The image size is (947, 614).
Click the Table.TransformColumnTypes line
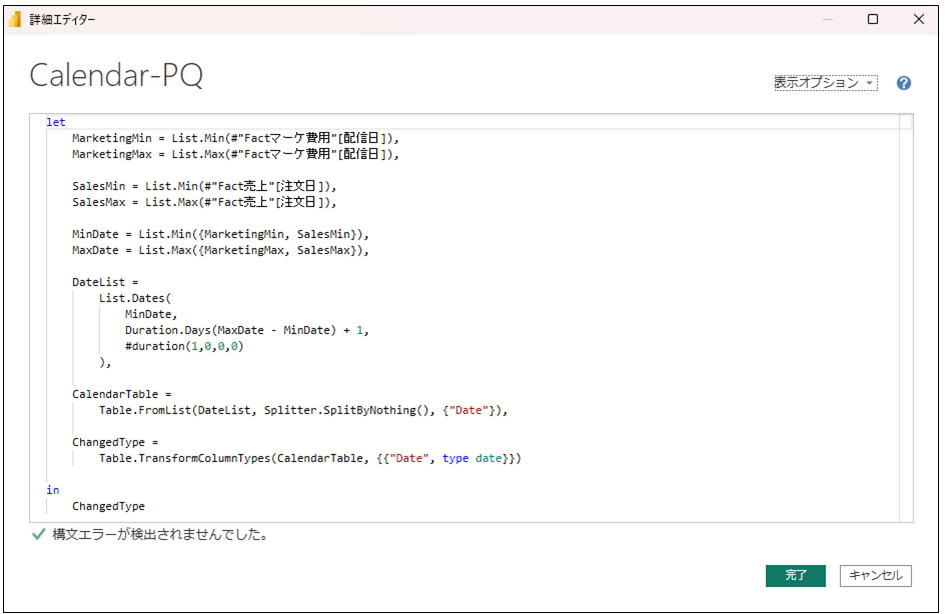(x=310, y=458)
